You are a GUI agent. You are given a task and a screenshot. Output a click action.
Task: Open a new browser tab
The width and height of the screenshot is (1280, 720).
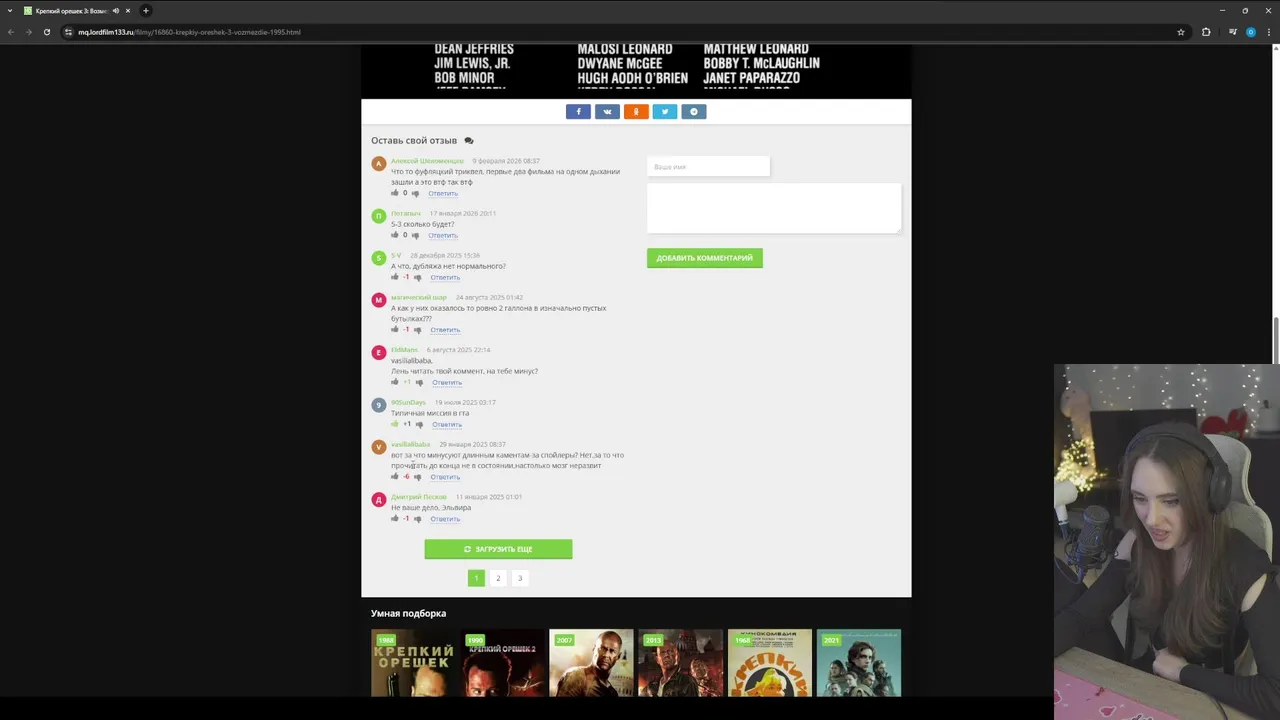point(146,10)
